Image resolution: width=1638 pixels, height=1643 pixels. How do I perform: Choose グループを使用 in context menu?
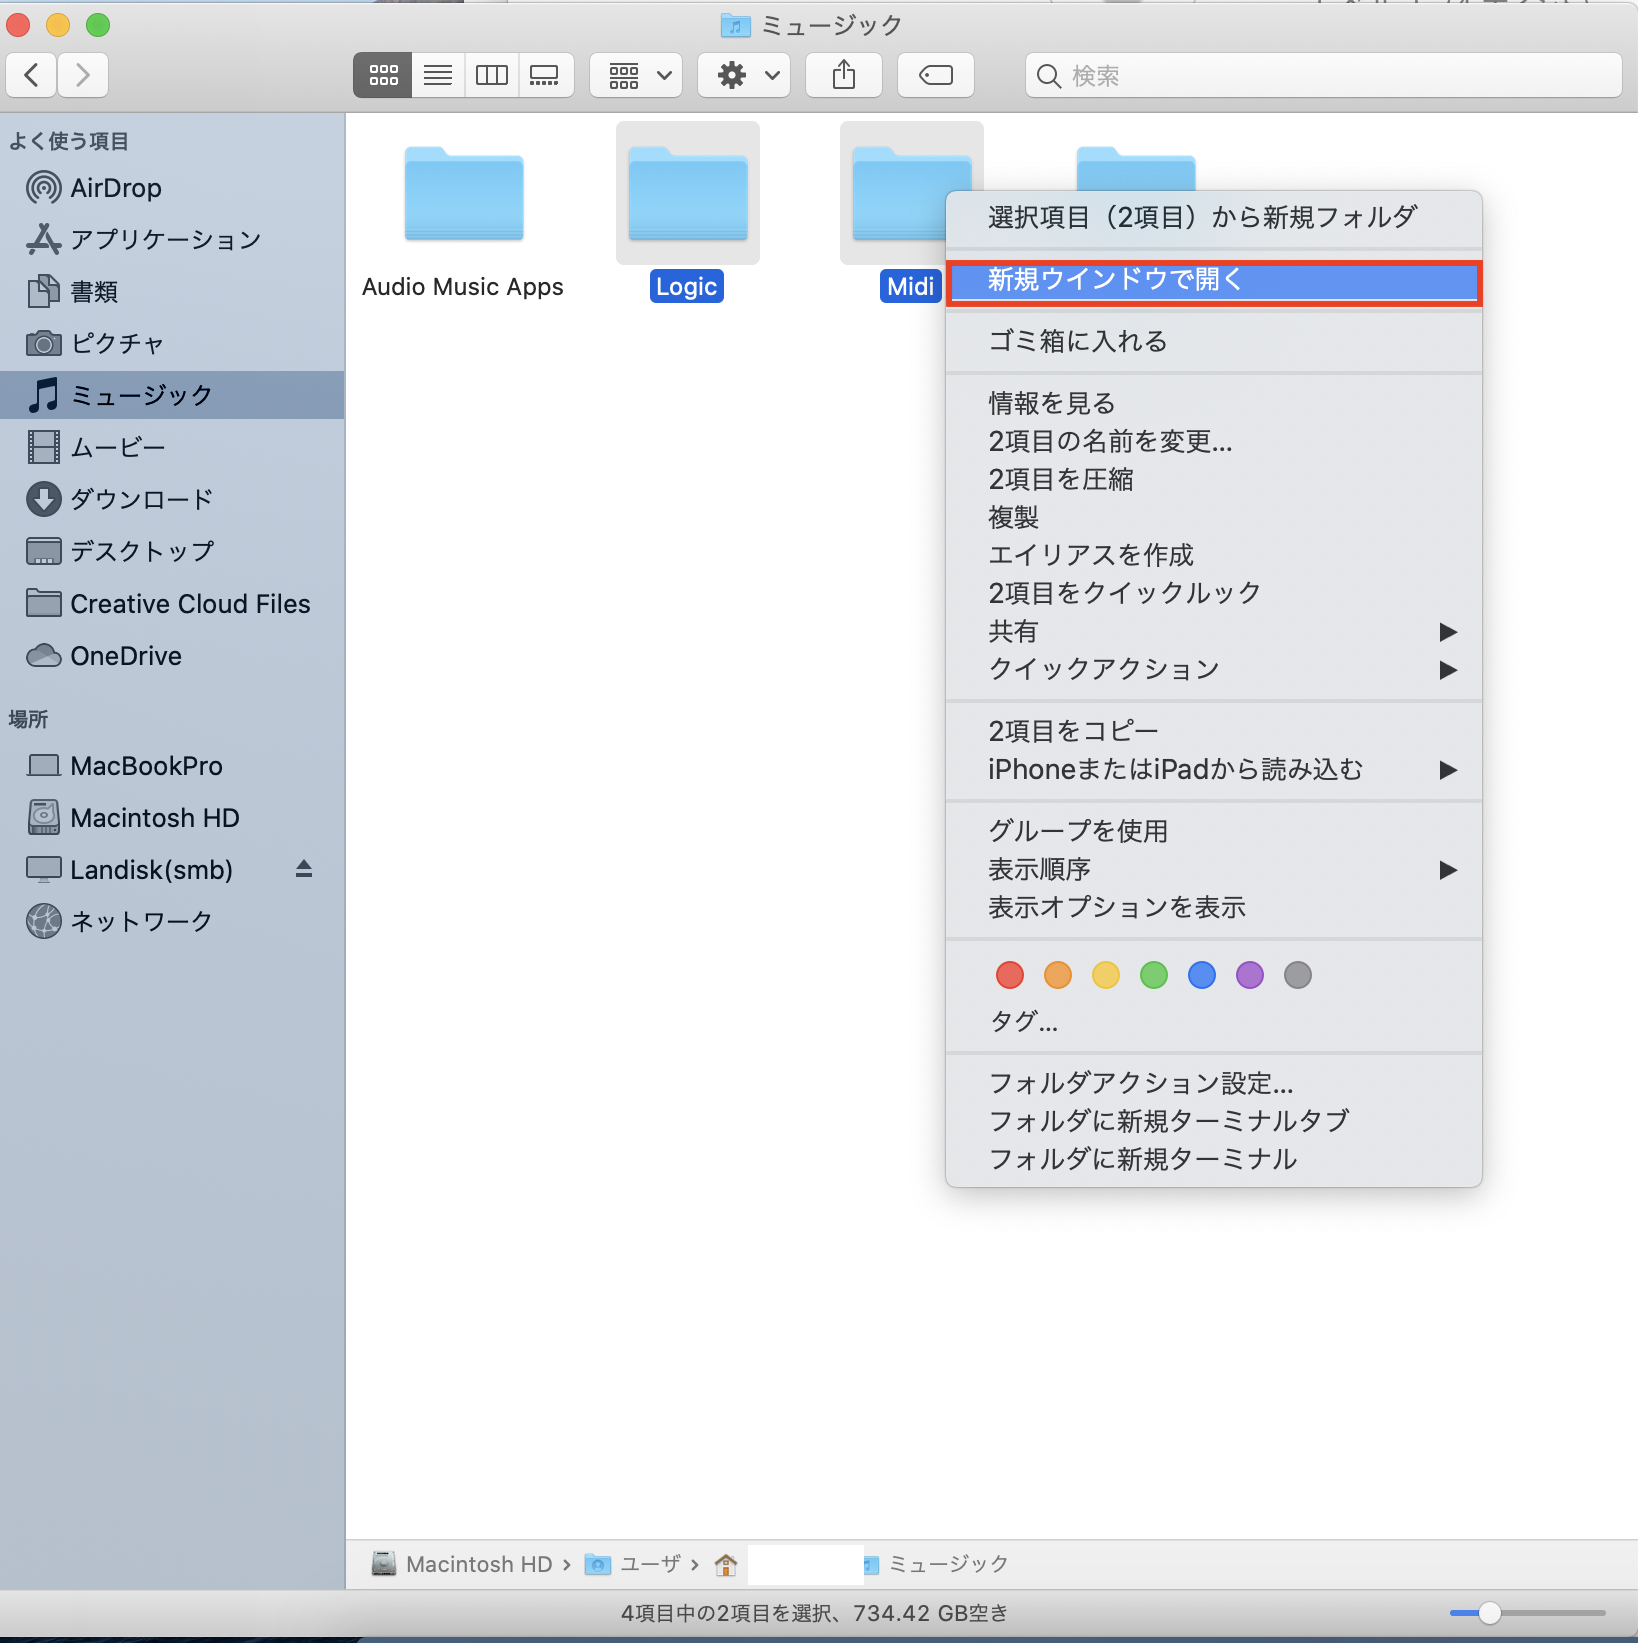[1214, 832]
